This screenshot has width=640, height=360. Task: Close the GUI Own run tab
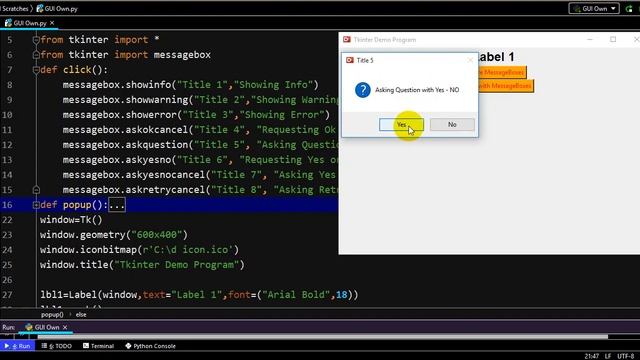(65, 327)
